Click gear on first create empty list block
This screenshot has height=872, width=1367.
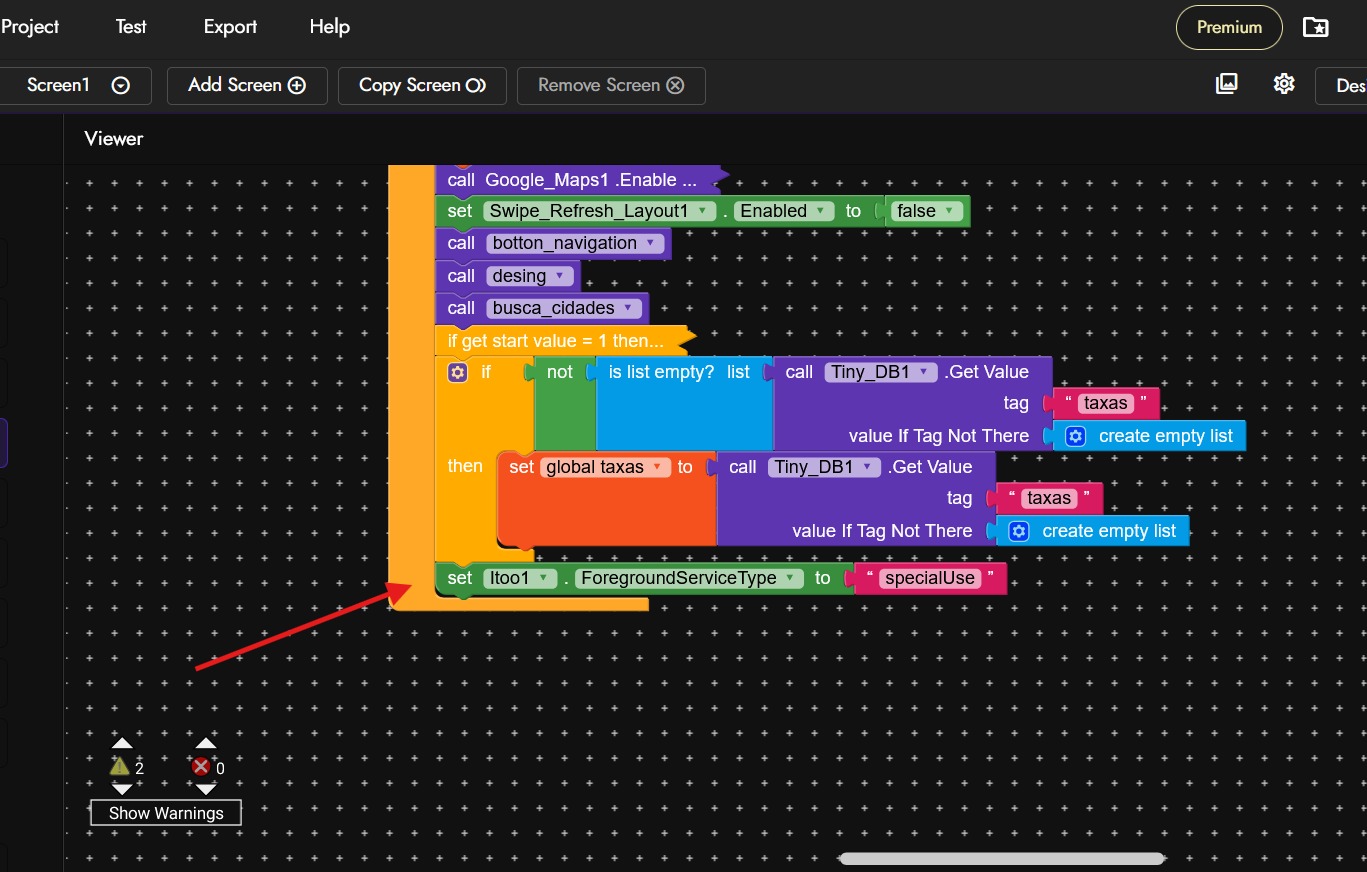click(1075, 436)
